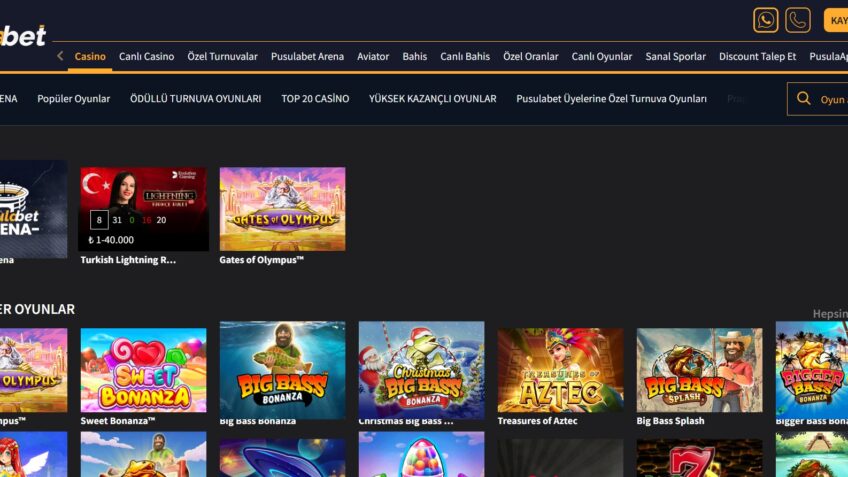
Task: Click 'Sweet Bonanza™' title text
Action: [118, 420]
